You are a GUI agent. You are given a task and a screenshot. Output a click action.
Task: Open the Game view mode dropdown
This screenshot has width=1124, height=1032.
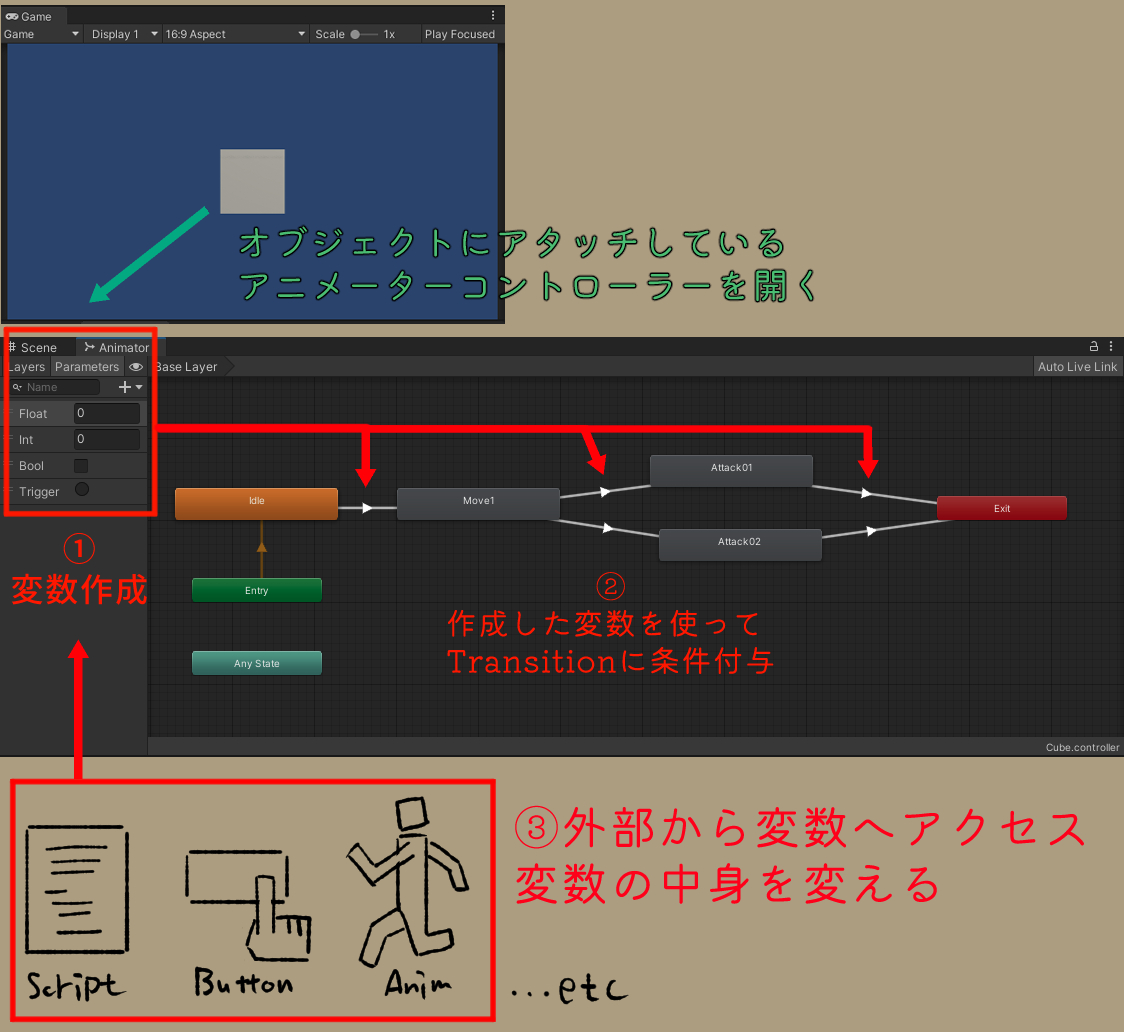40,33
